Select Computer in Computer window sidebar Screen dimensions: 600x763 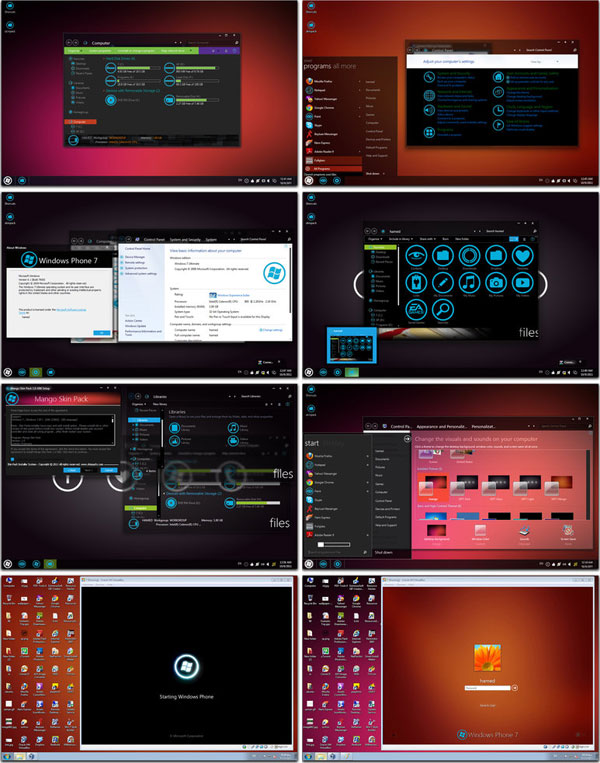pyautogui.click(x=80, y=122)
